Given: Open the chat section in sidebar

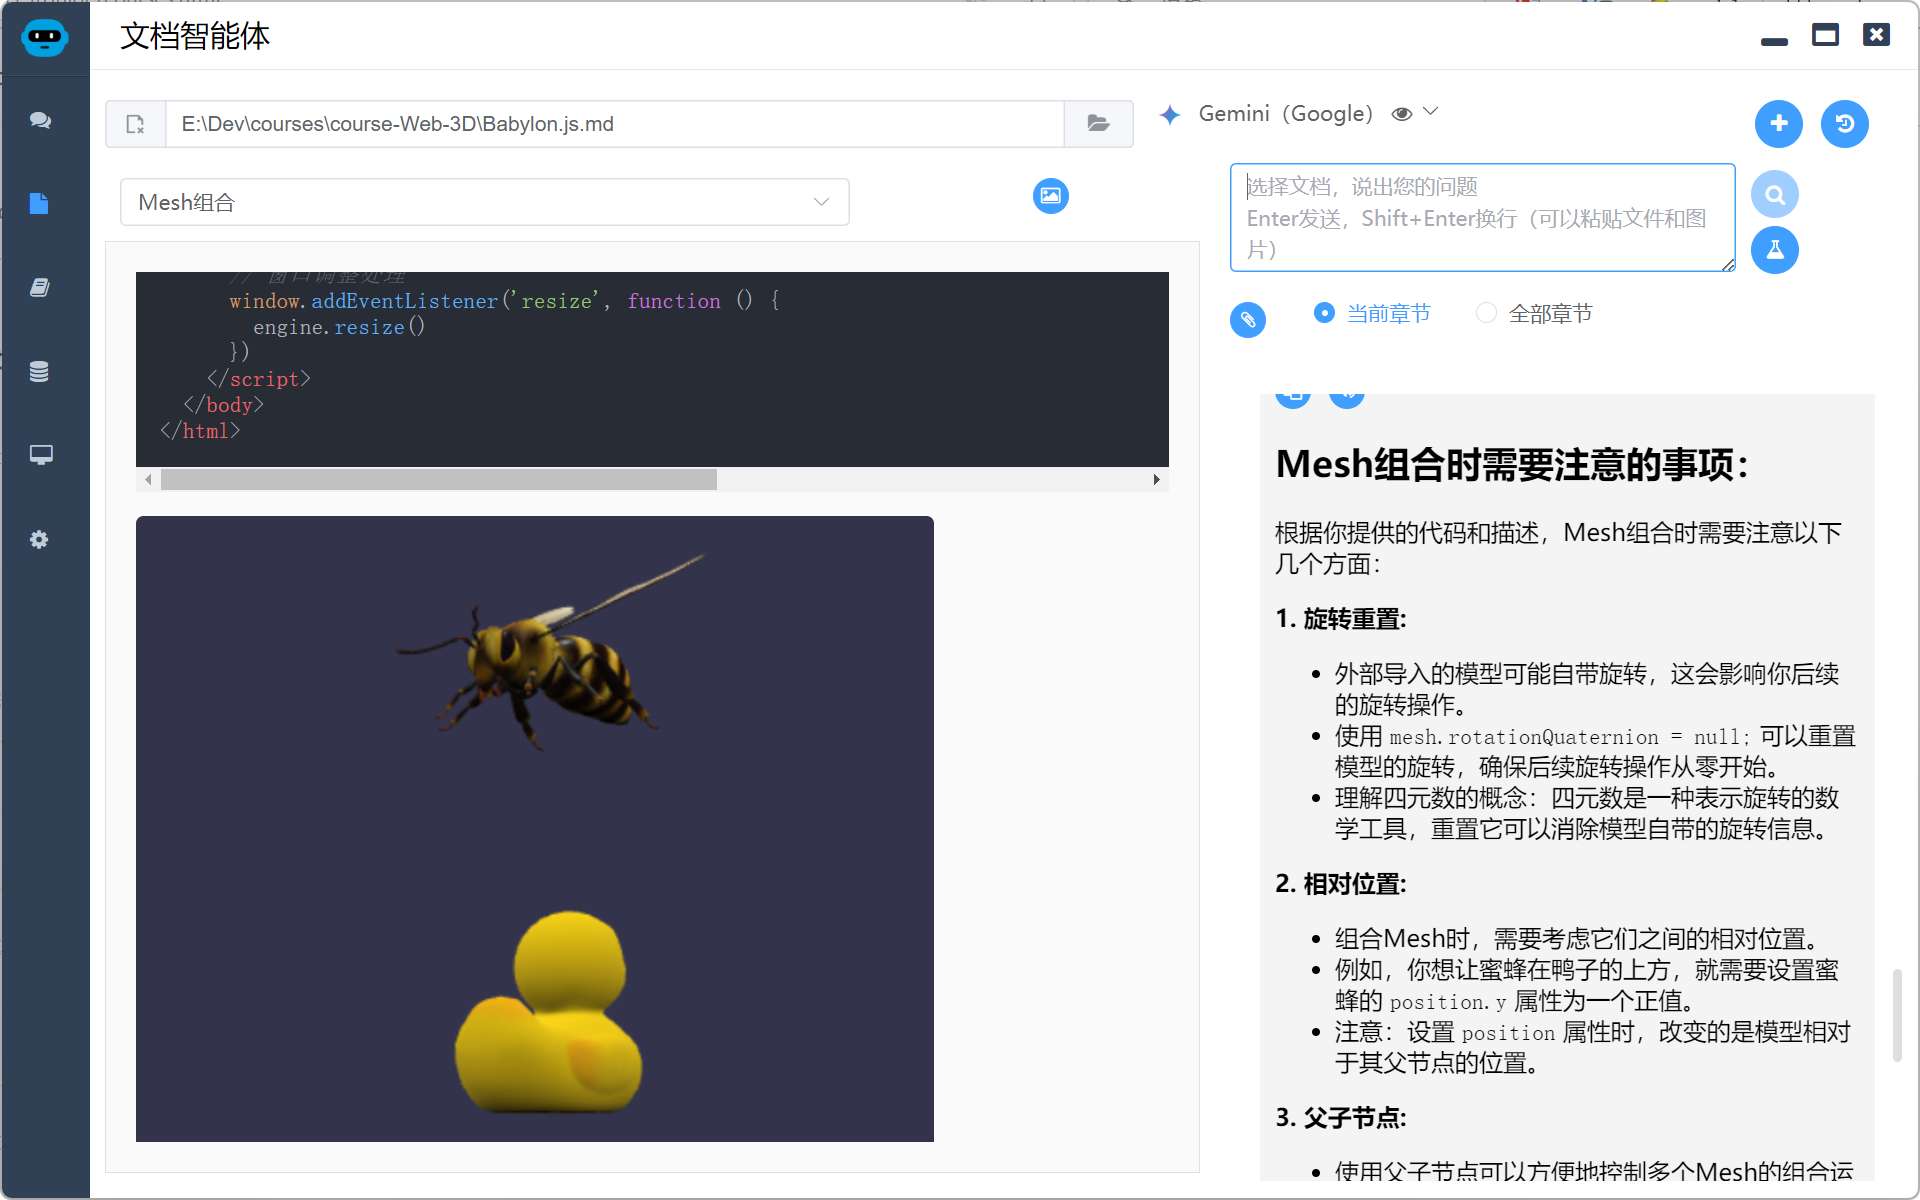Looking at the screenshot, I should point(40,120).
